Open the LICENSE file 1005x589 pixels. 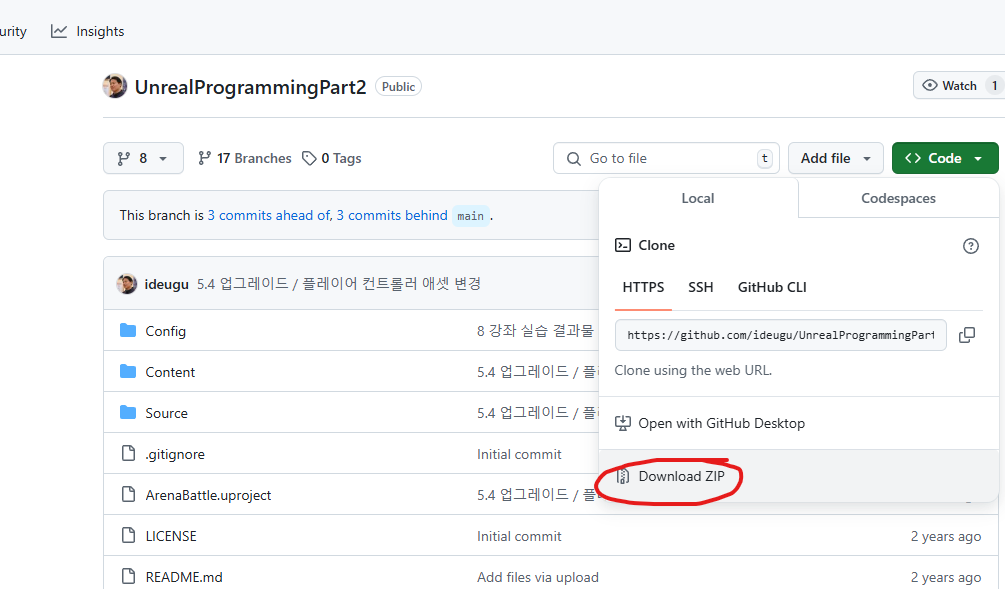(x=171, y=536)
